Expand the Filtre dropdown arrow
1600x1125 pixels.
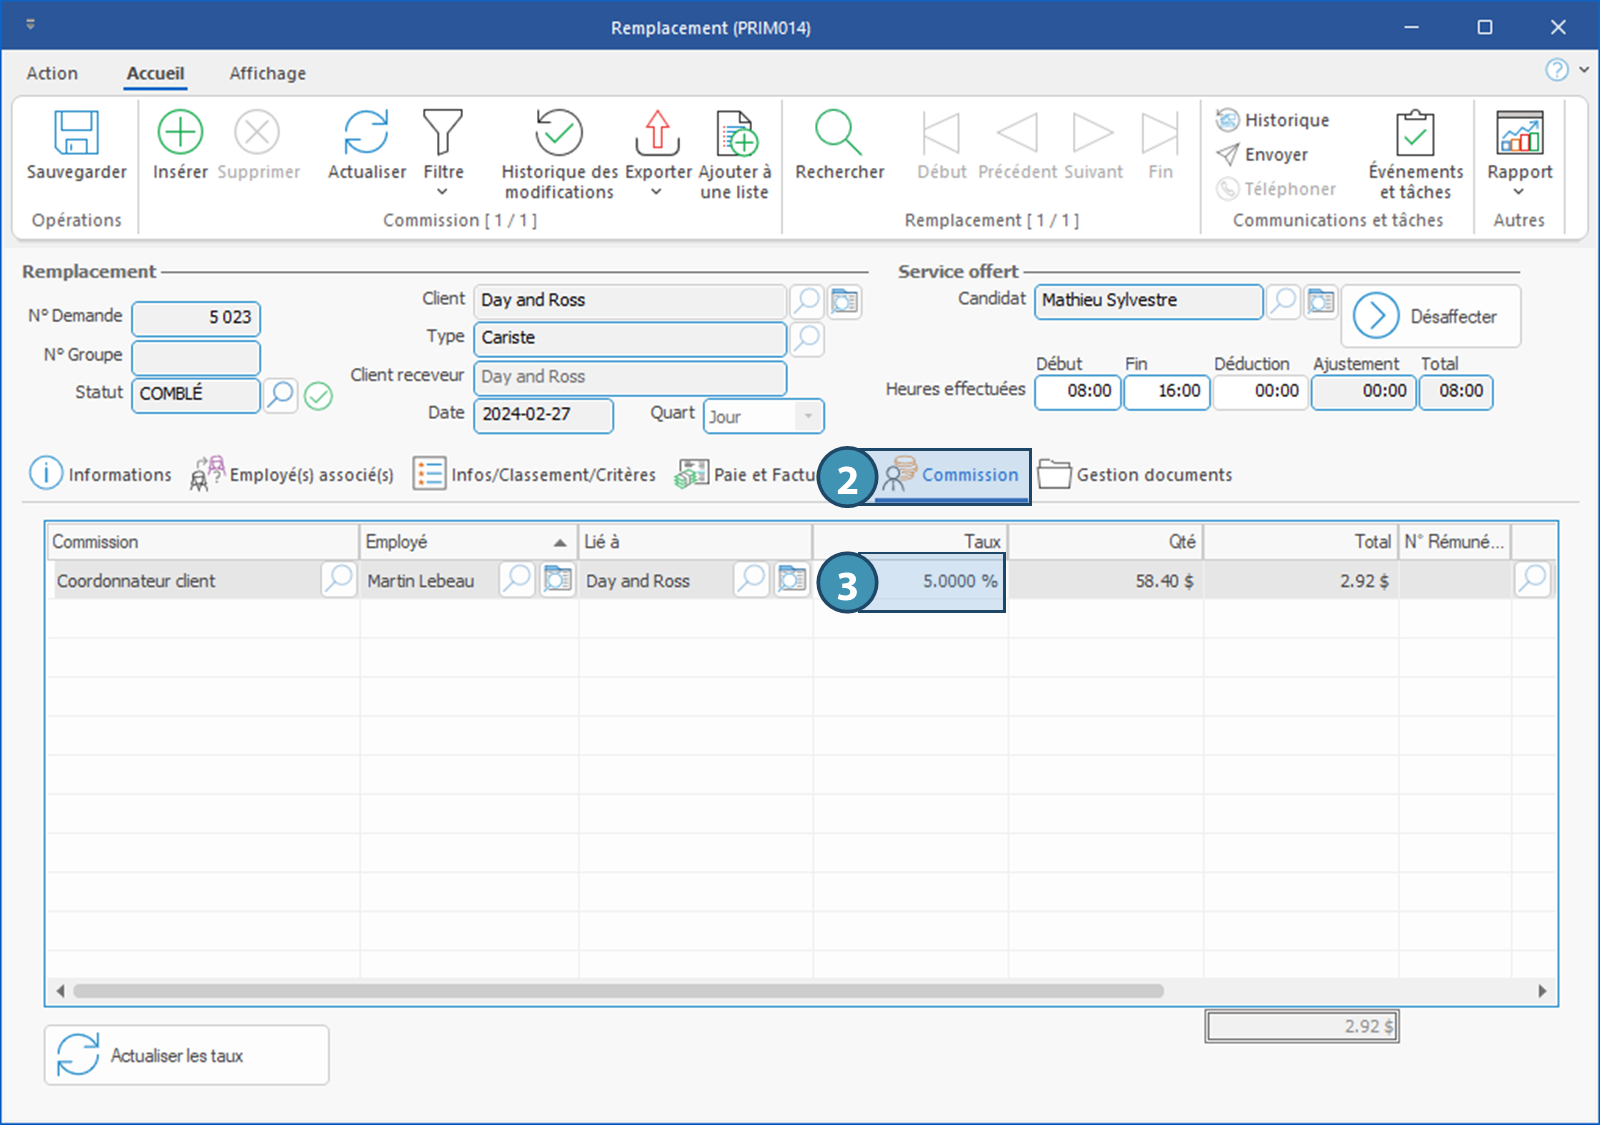point(443,192)
